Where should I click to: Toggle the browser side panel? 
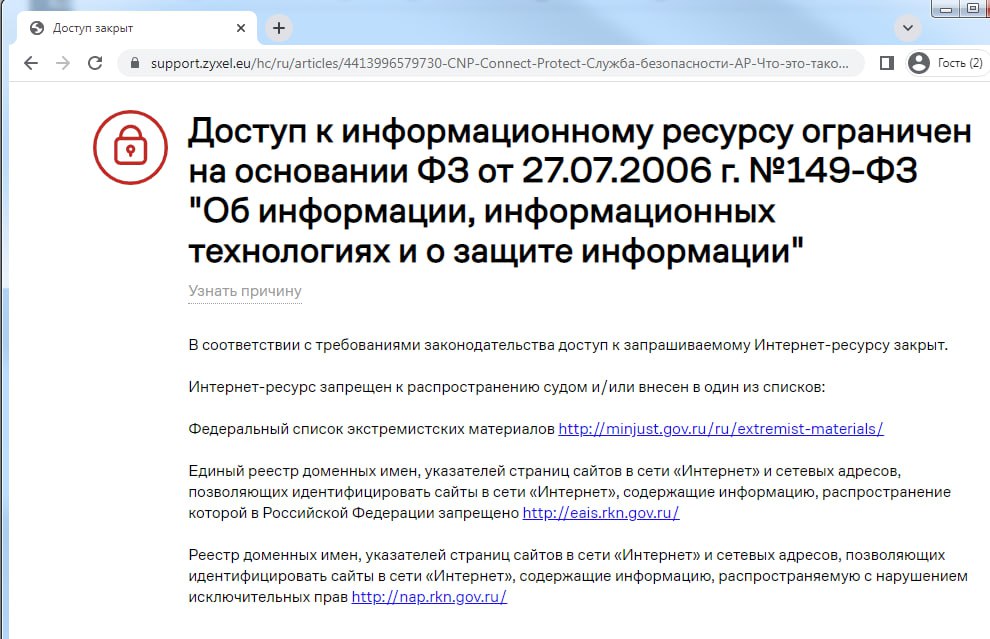tap(886, 63)
